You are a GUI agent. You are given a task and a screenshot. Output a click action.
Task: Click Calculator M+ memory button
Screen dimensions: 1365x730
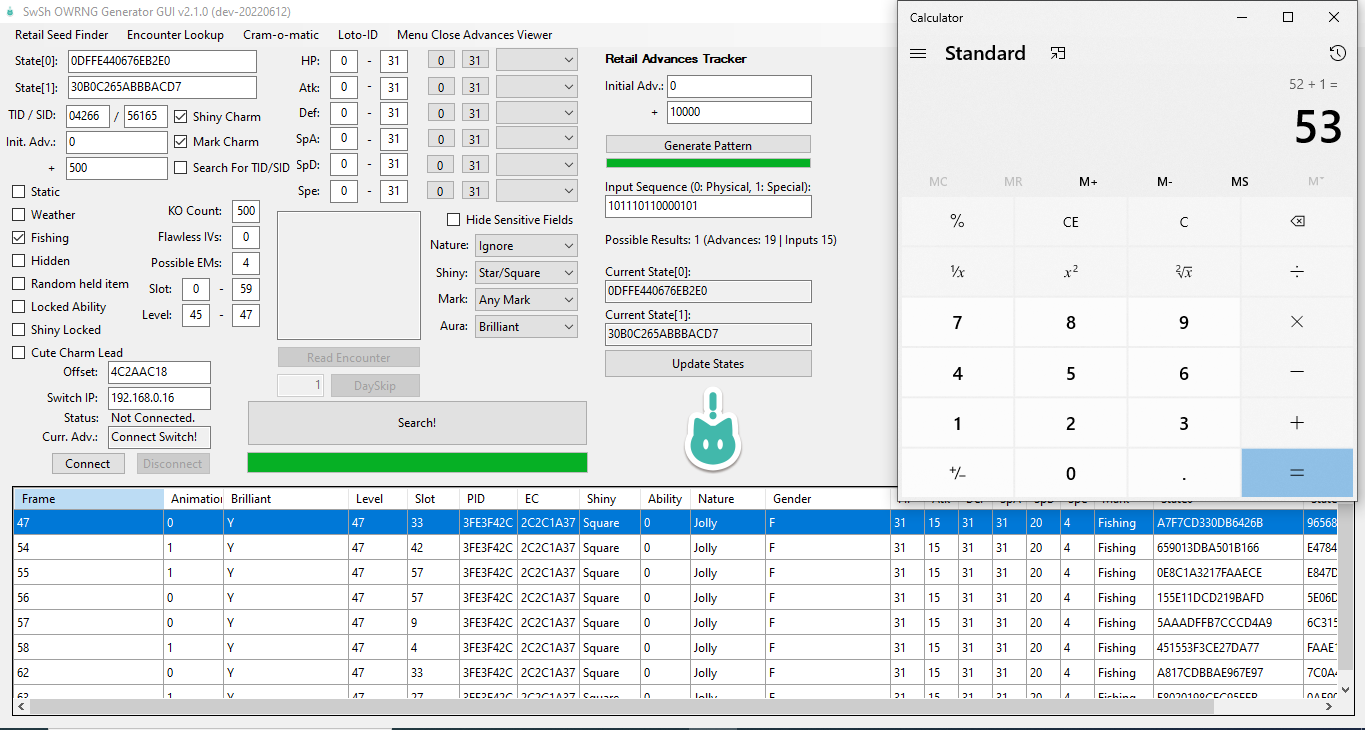(x=1088, y=182)
